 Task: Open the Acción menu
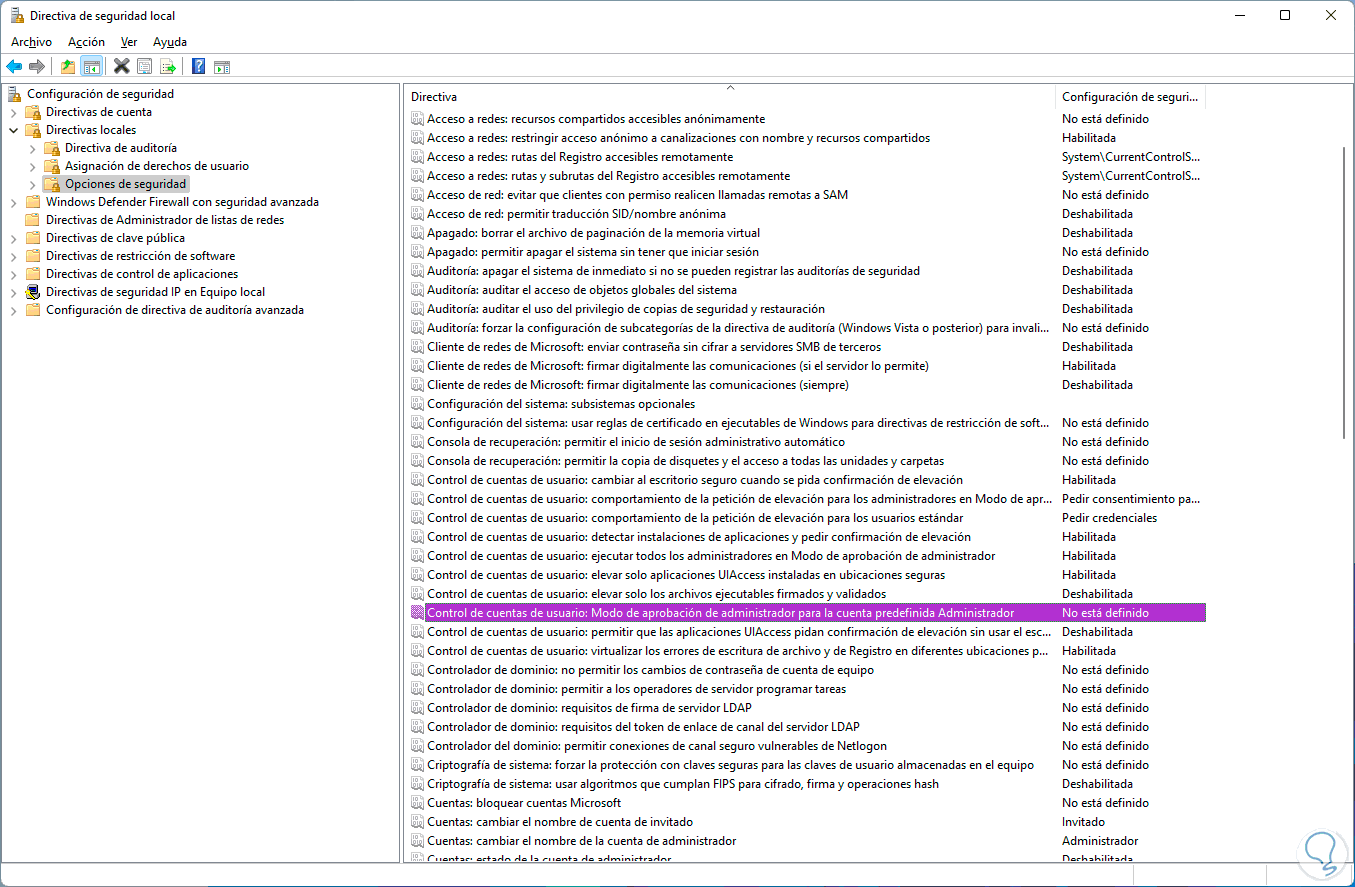(86, 42)
